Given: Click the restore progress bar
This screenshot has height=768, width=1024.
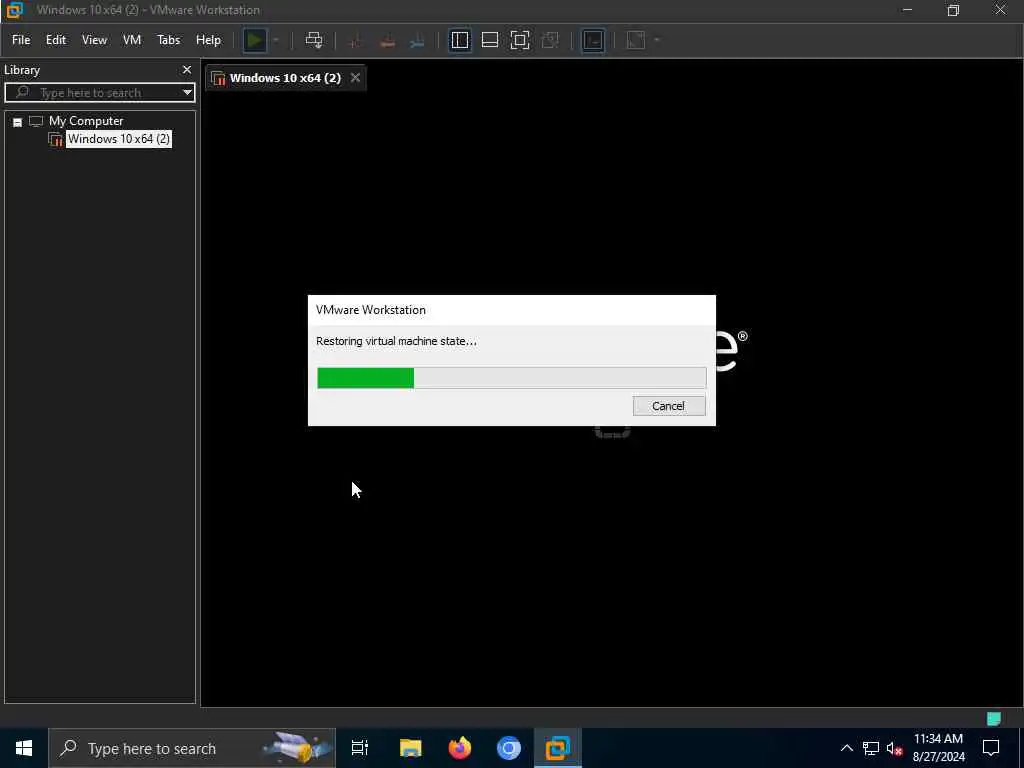Looking at the screenshot, I should click(511, 377).
